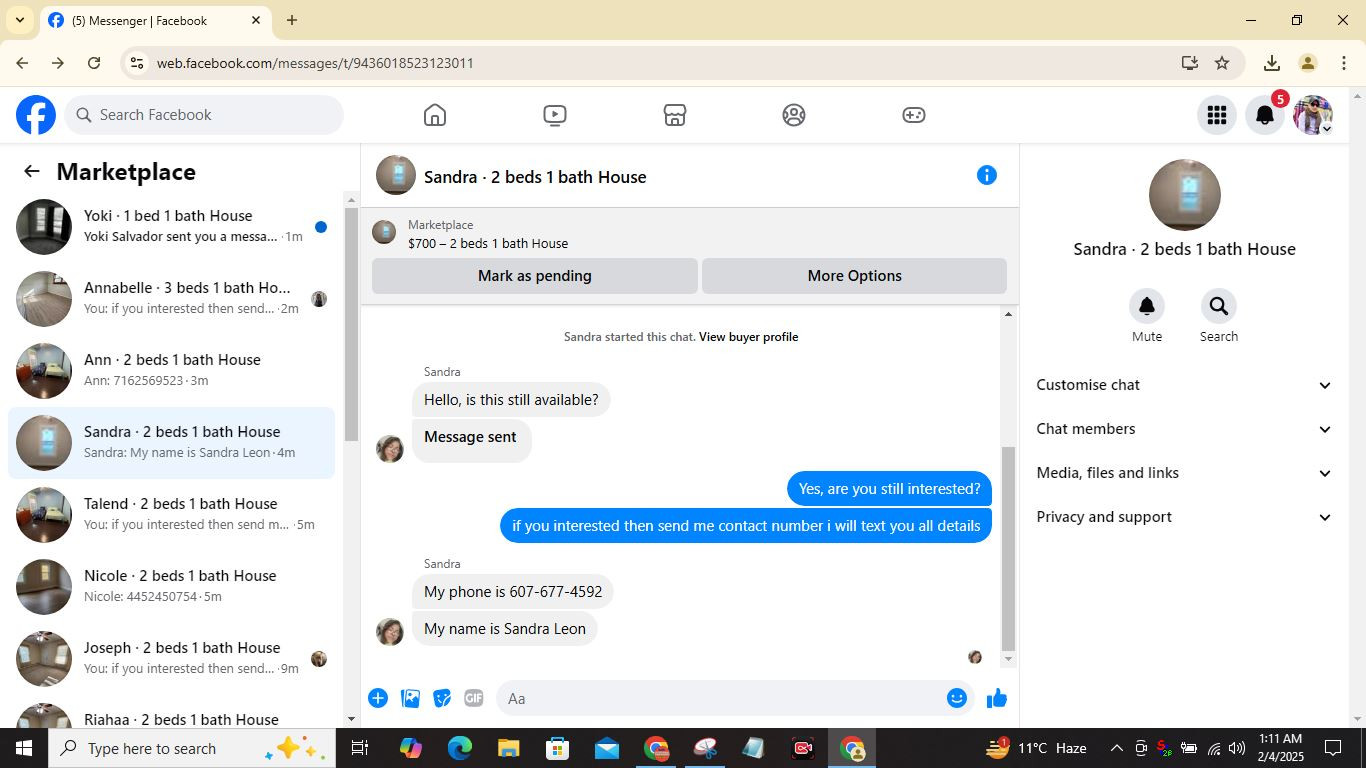Open the Facebook menu grid icon

[1217, 115]
